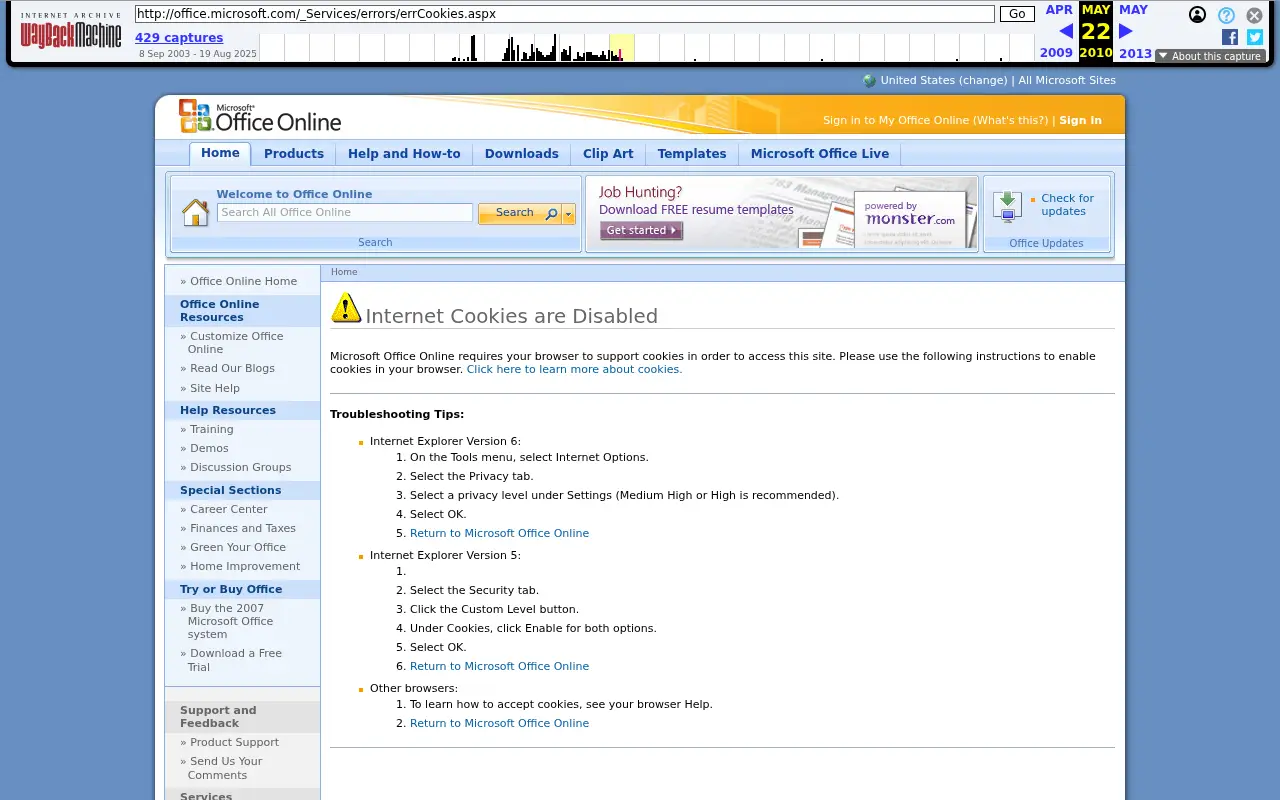This screenshot has width=1280, height=800.
Task: Open the Wayback help question-mark icon
Action: click(1226, 15)
